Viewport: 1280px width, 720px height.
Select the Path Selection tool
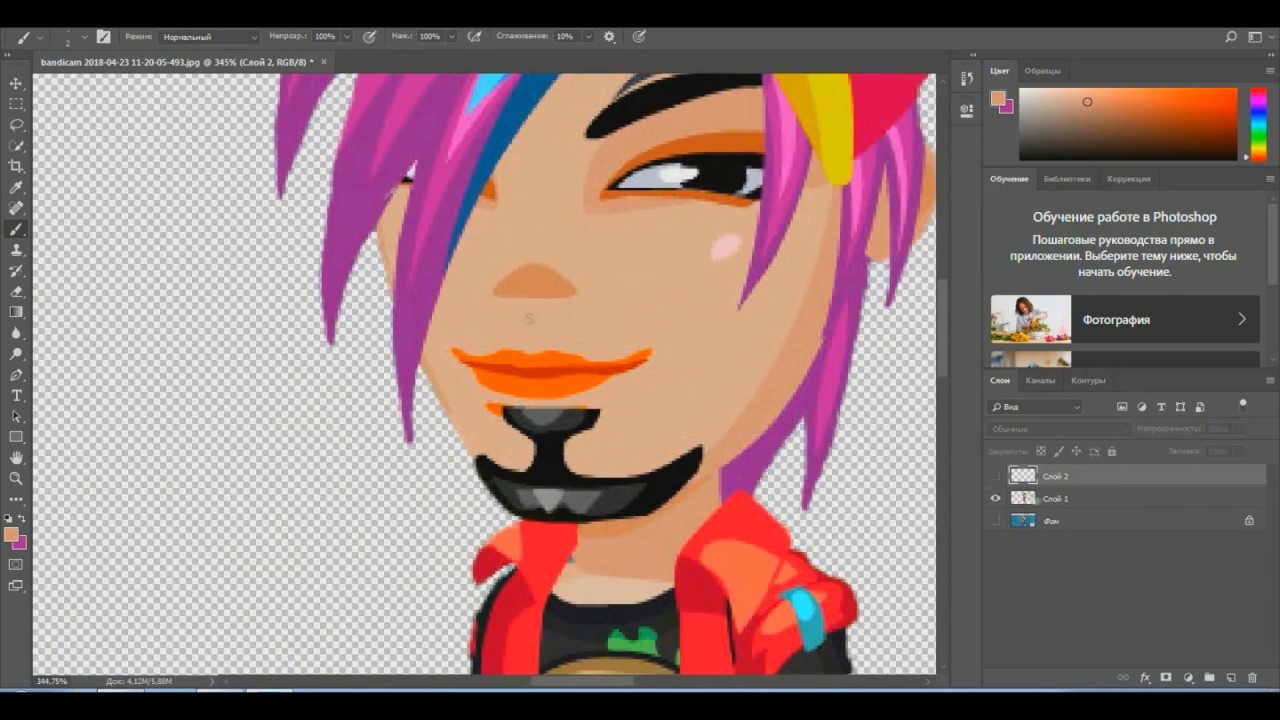pos(16,416)
